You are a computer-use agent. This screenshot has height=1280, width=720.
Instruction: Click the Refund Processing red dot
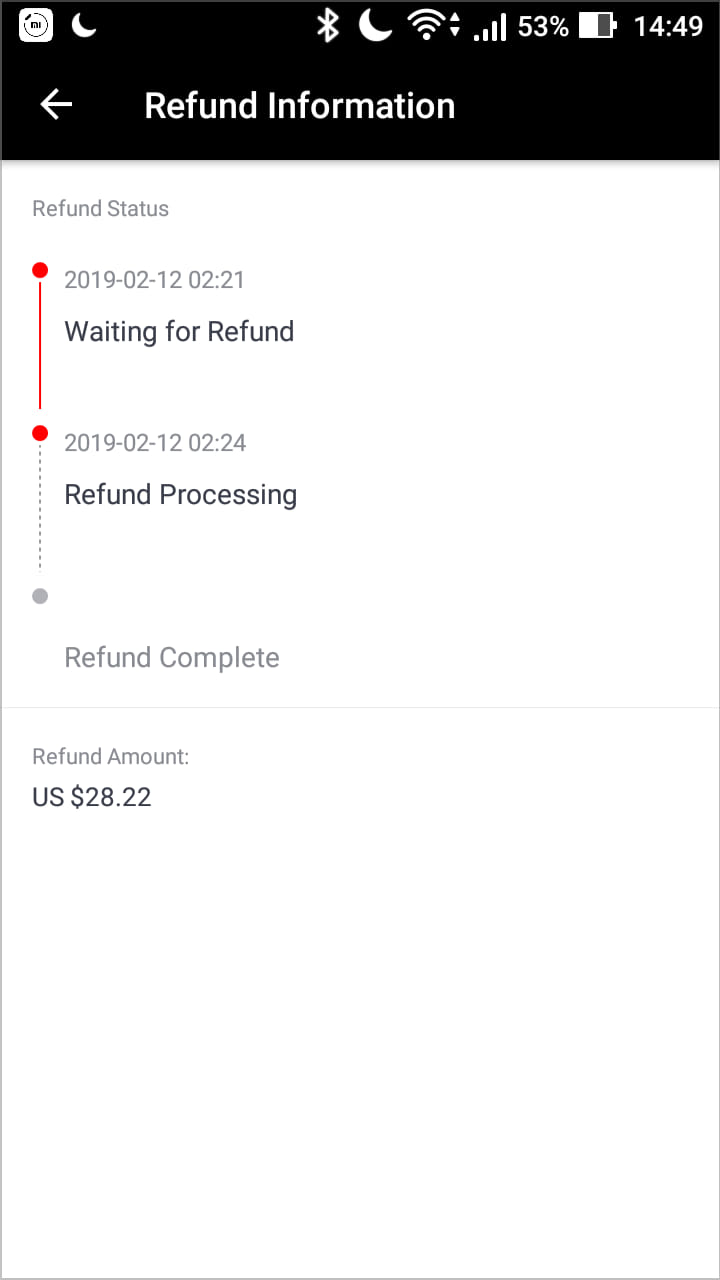tap(40, 433)
